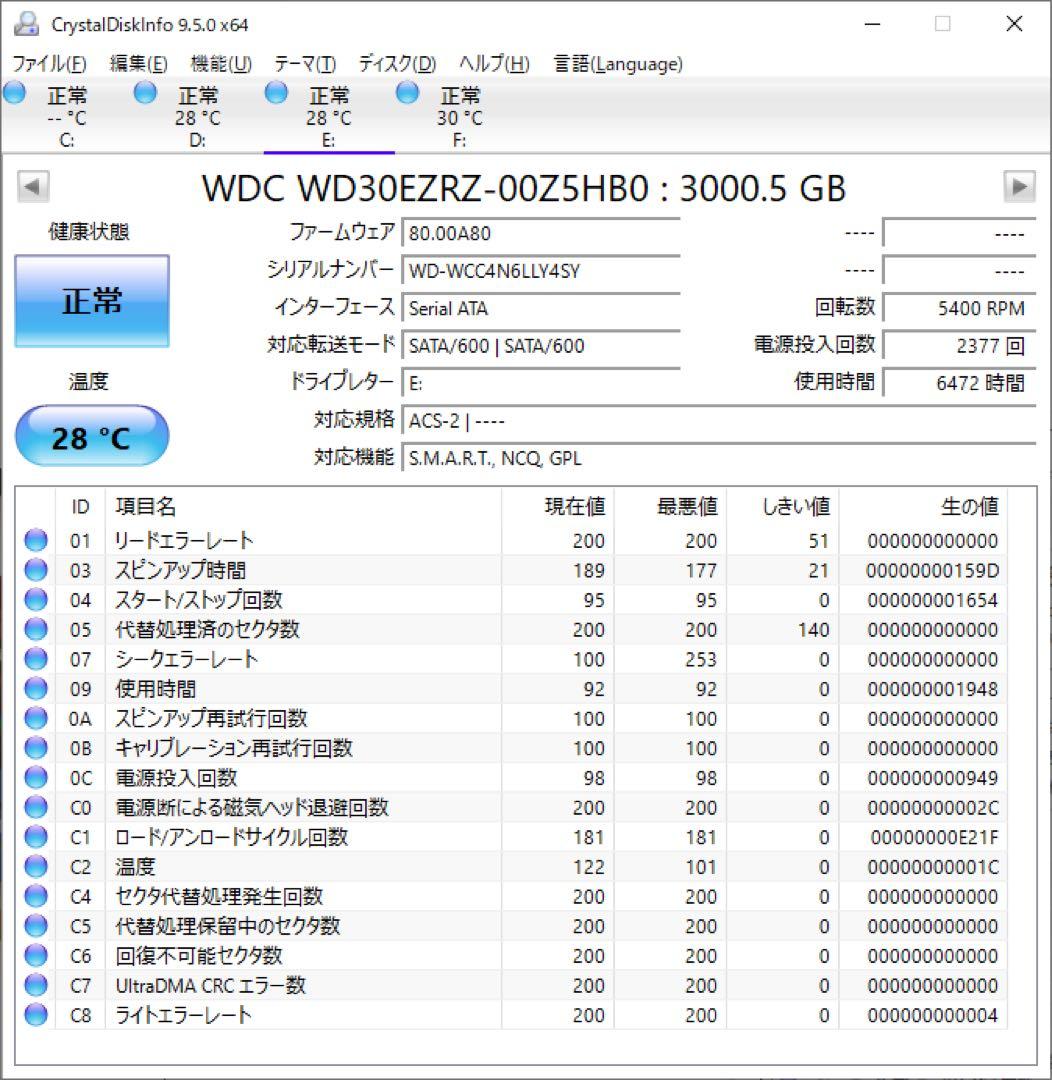Click the CrystalDiskInfo app icon in title bar
This screenshot has width=1052, height=1080.
pos(26,24)
